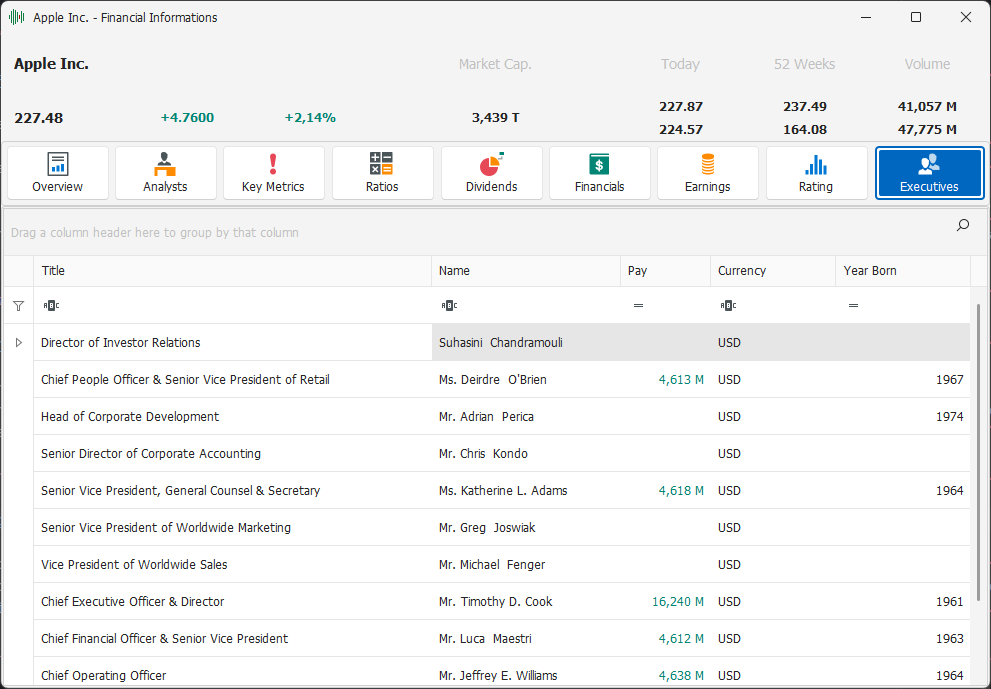Screen dimensions: 991x689
Task: Open the Rating tab
Action: tap(817, 173)
